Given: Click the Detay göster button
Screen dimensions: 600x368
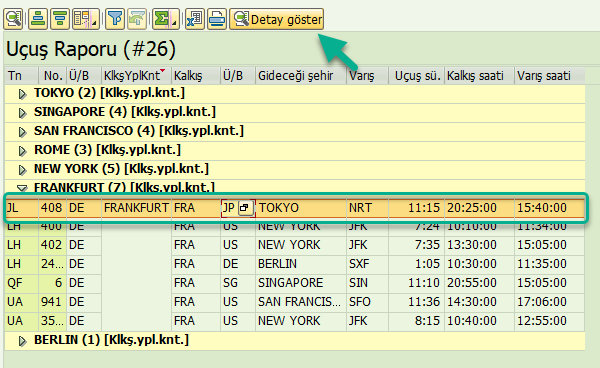Looking at the screenshot, I should point(276,19).
